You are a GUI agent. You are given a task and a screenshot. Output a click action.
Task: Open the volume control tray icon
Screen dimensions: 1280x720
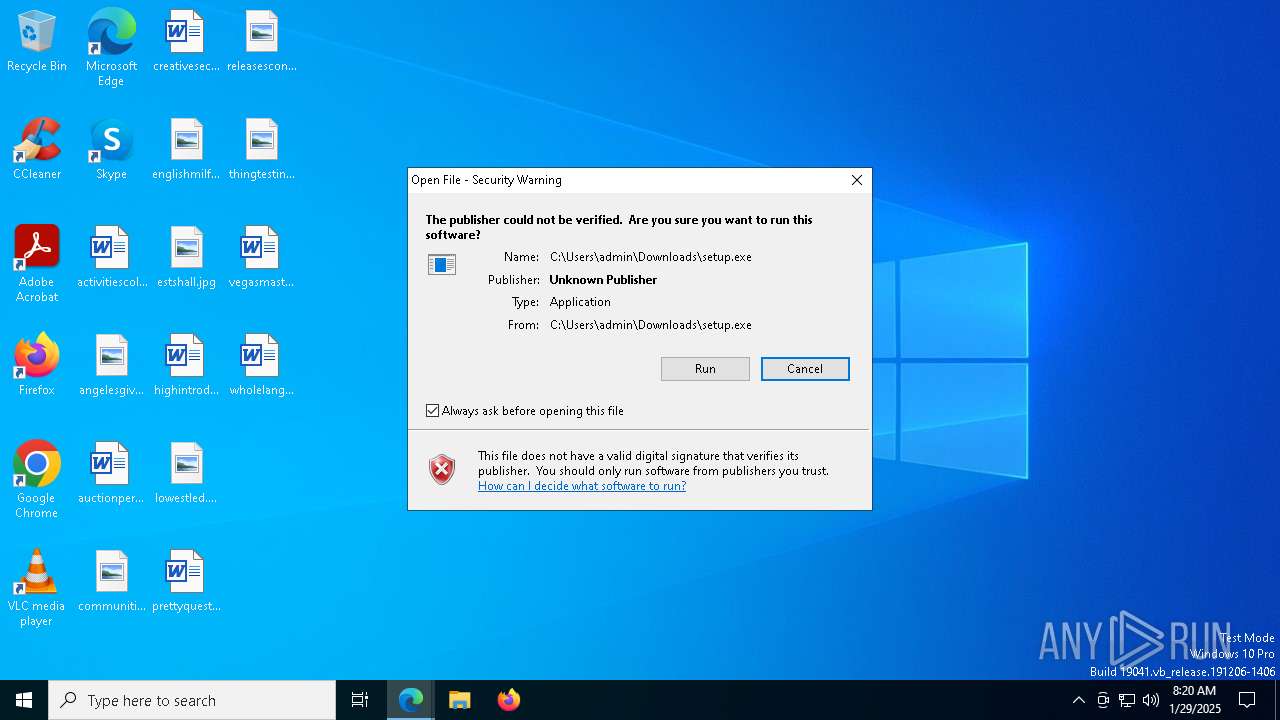pos(1151,700)
